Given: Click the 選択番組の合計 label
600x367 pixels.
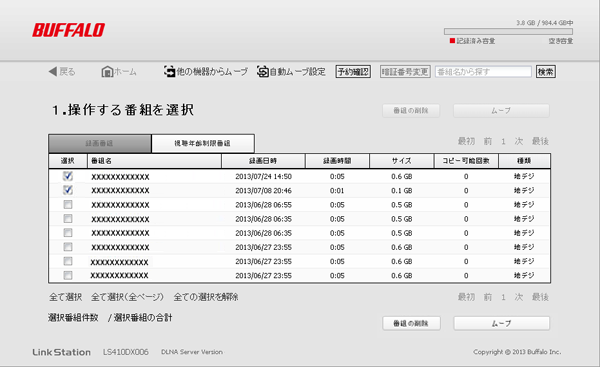Looking at the screenshot, I should pyautogui.click(x=143, y=318).
